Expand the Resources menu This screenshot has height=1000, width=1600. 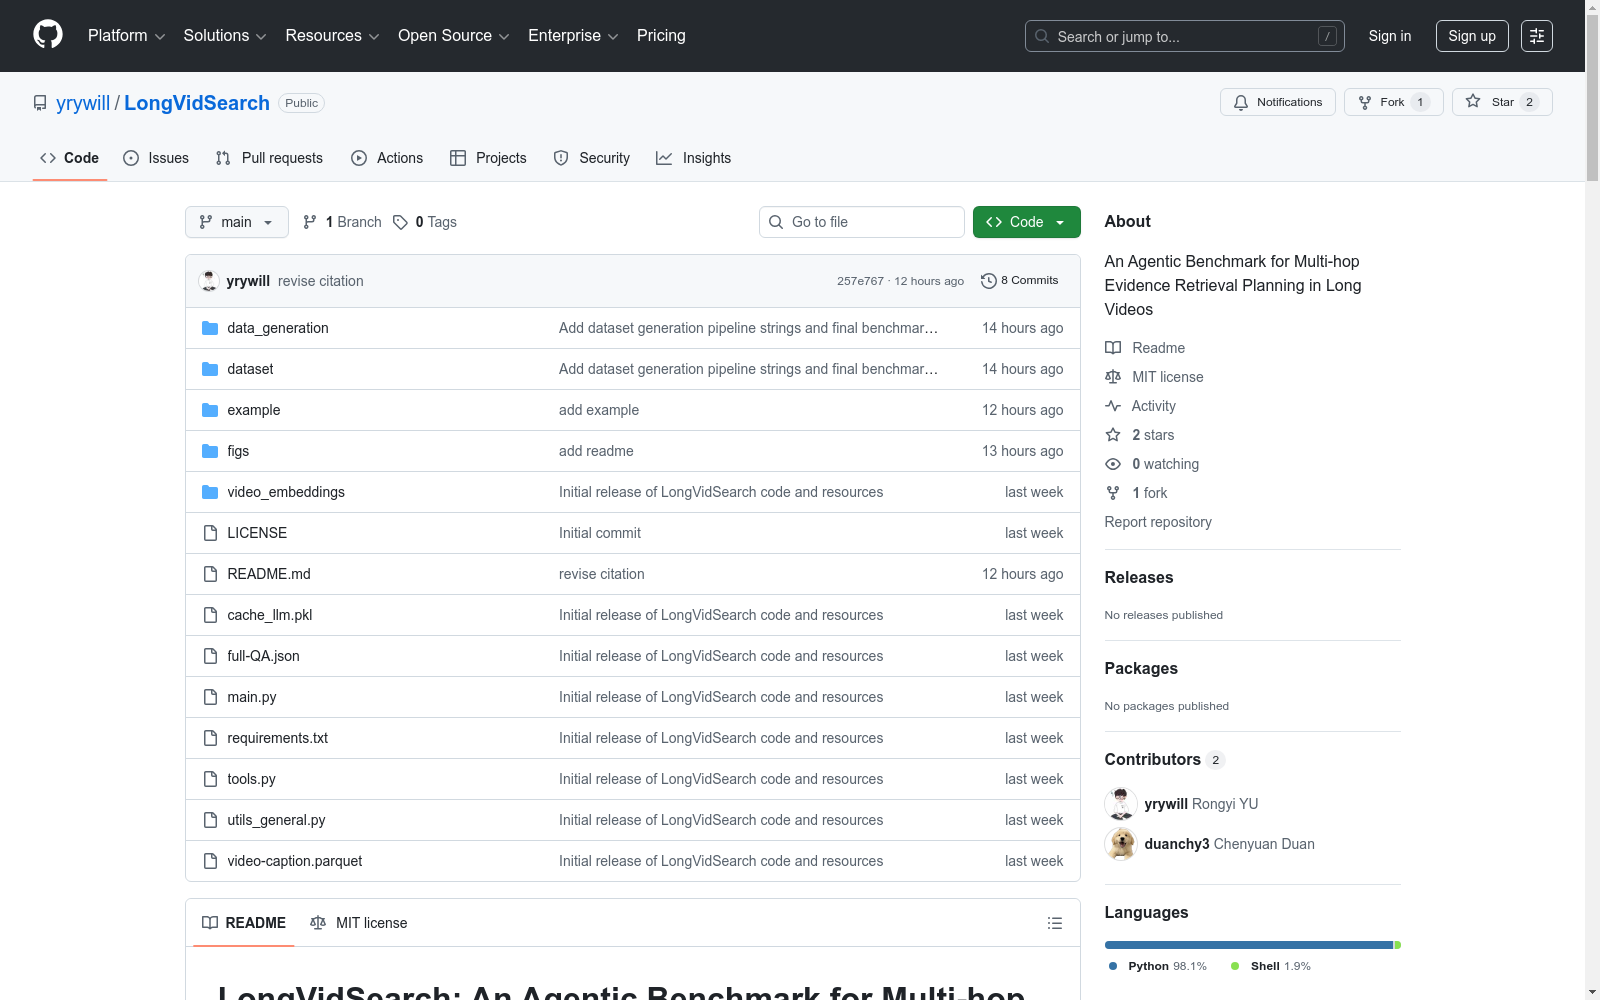(x=332, y=36)
